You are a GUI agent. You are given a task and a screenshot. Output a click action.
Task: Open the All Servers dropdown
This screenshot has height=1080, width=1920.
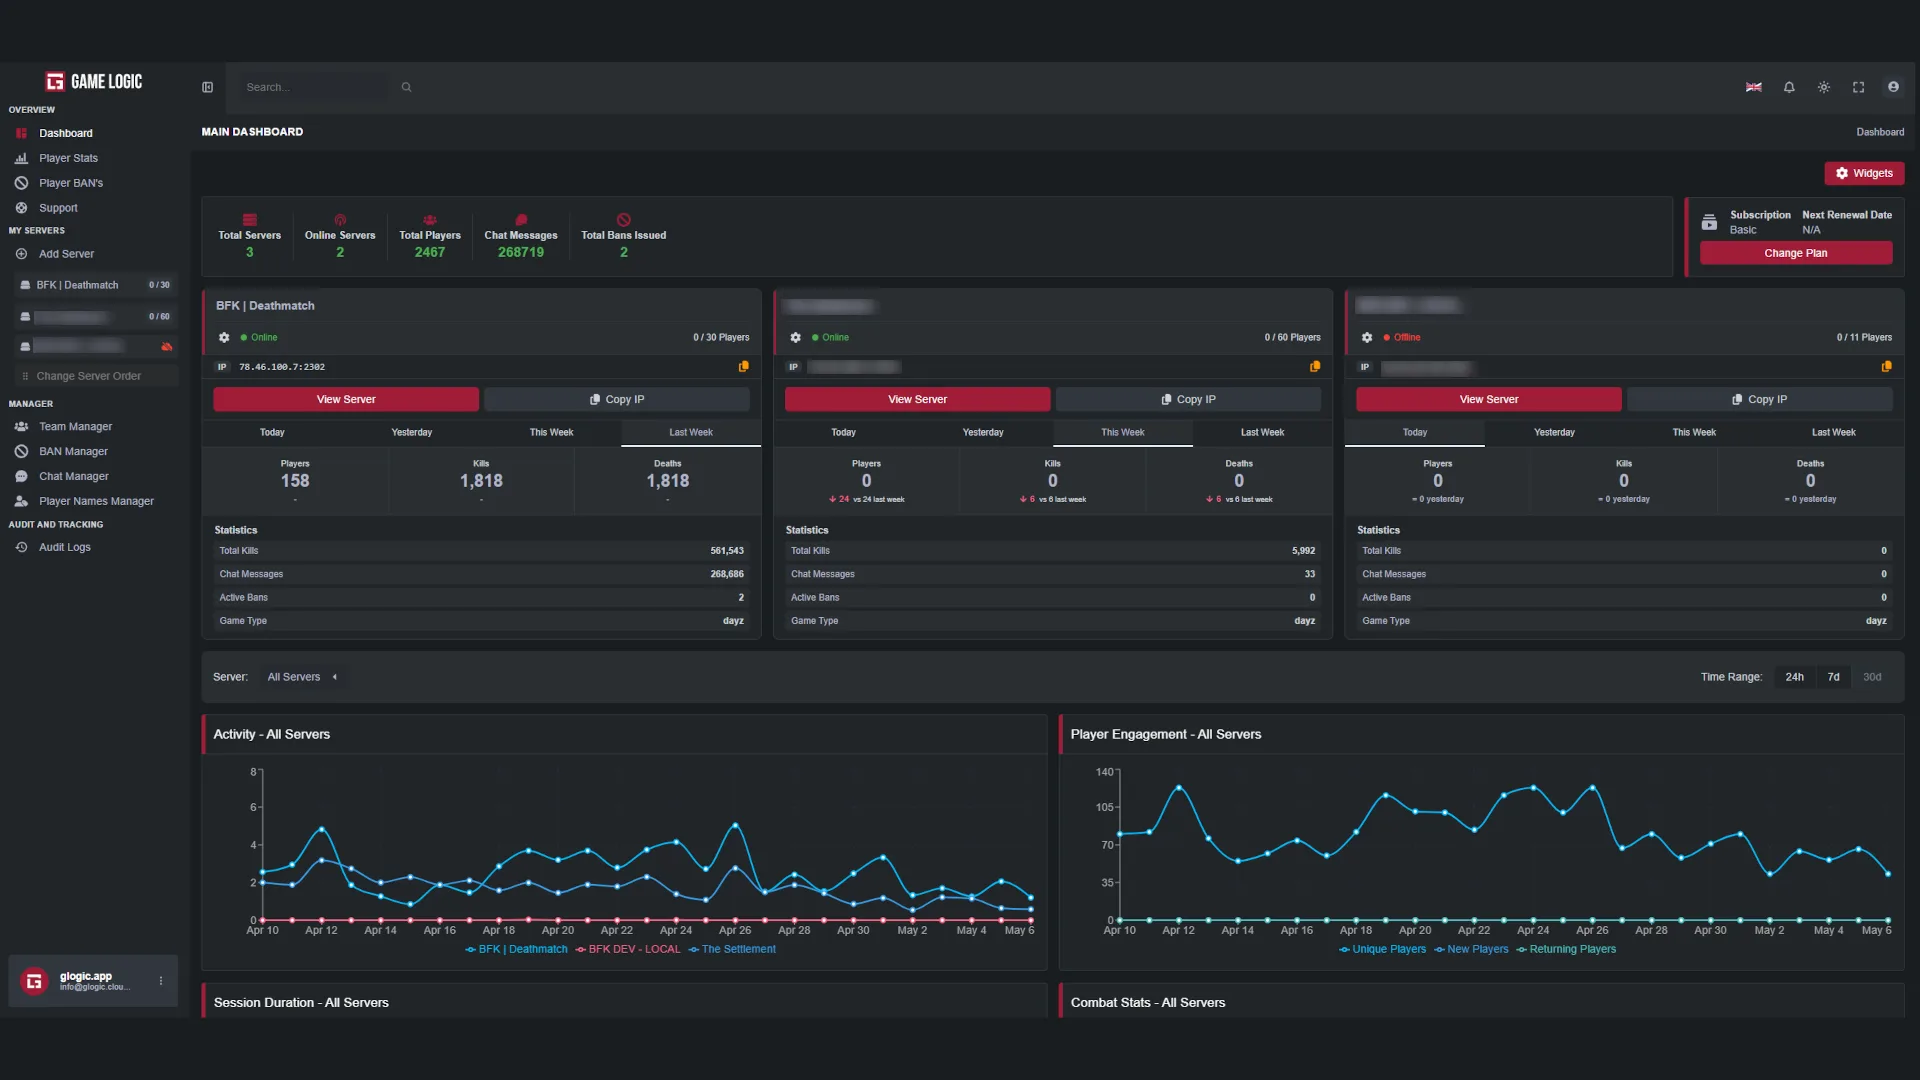coord(301,677)
